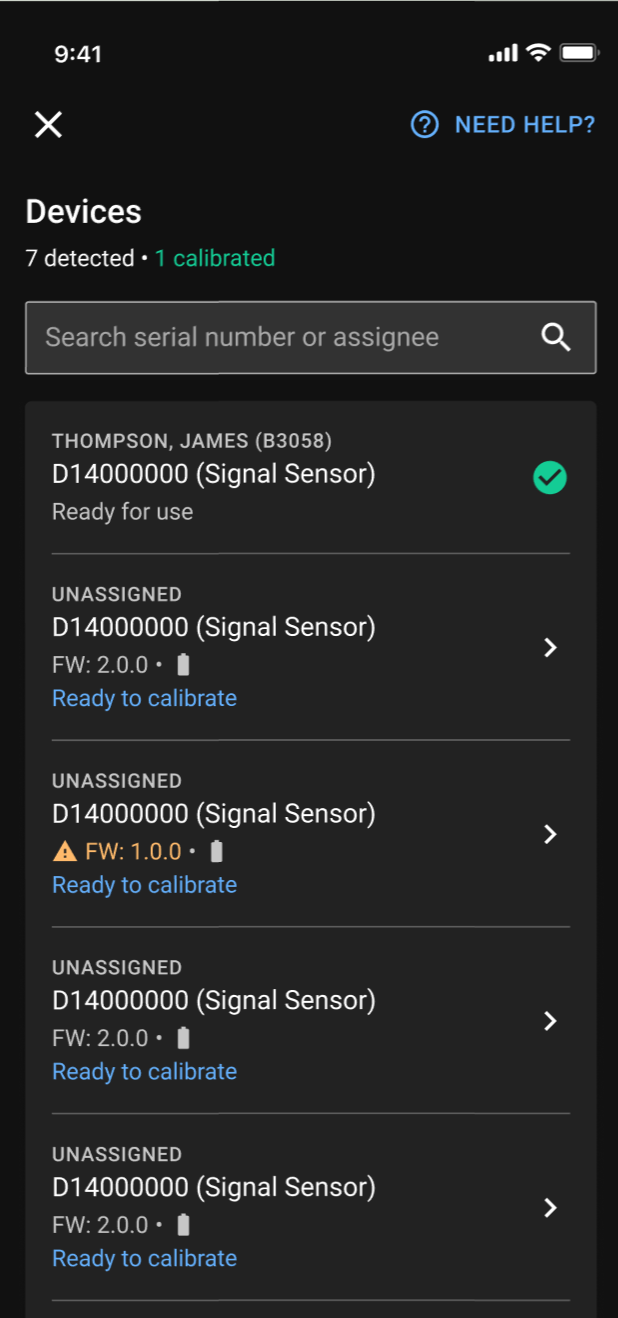Select James Thompson's calibrated device row

tap(280, 476)
